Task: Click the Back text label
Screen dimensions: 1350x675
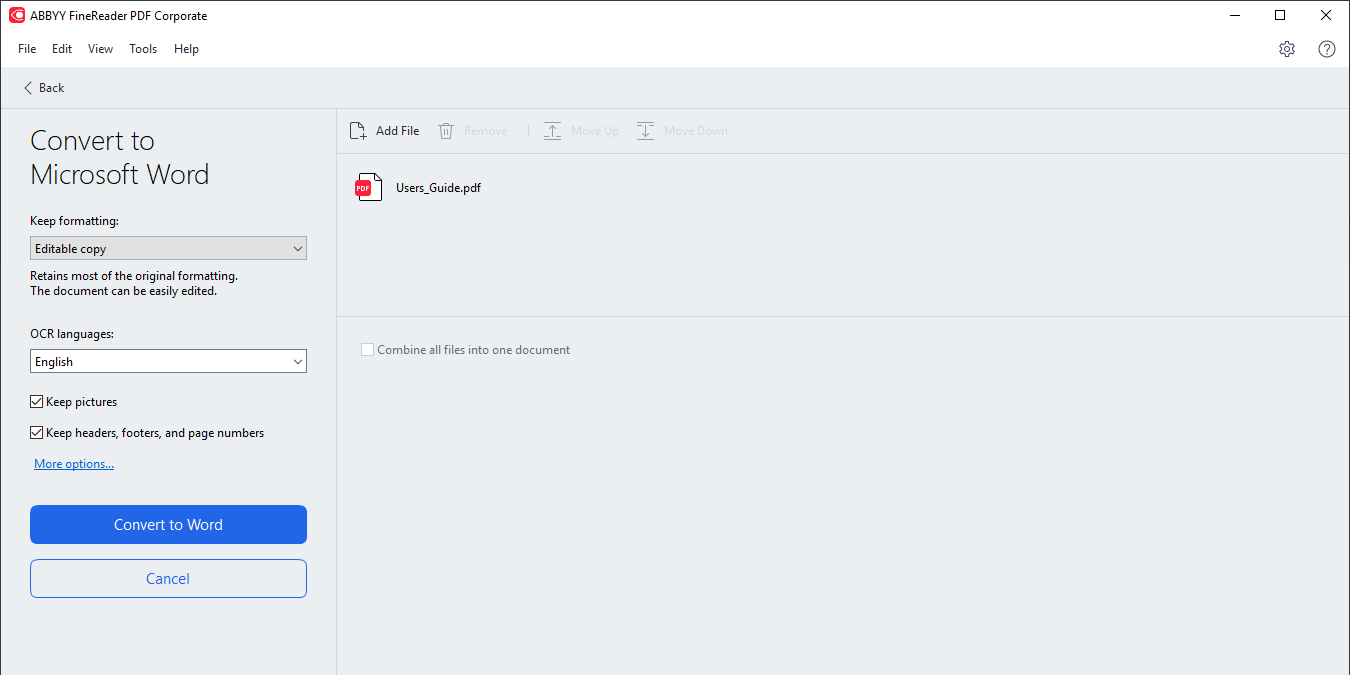Action: point(52,88)
